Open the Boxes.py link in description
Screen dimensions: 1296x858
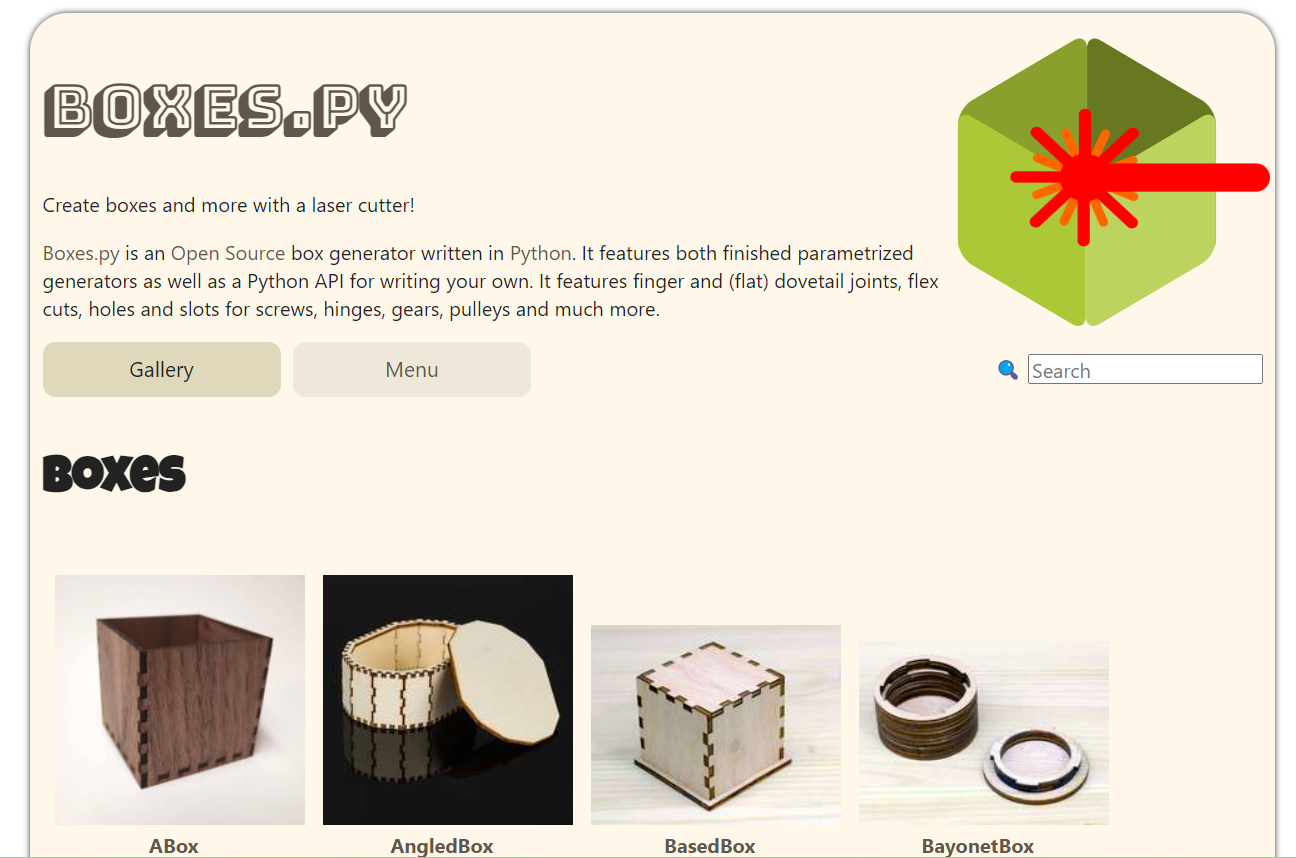(x=81, y=253)
